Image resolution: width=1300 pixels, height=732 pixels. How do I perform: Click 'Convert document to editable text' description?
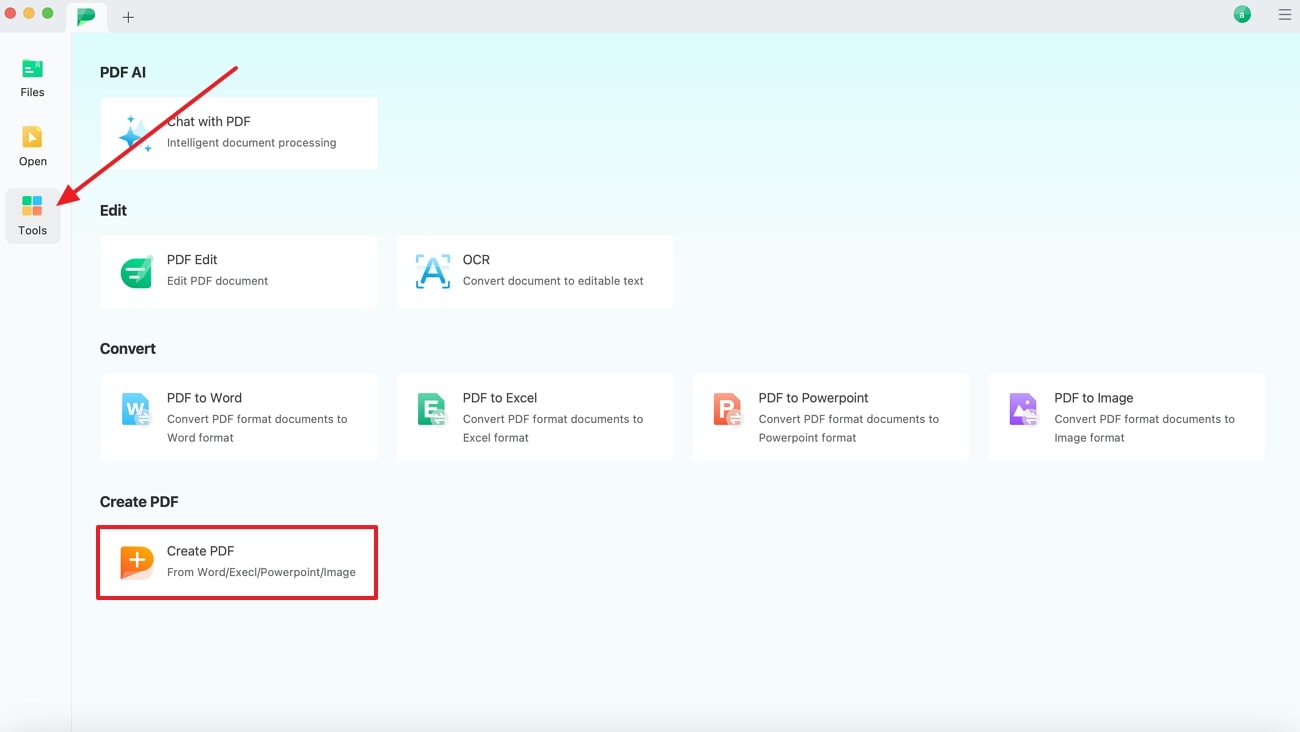pyautogui.click(x=553, y=280)
